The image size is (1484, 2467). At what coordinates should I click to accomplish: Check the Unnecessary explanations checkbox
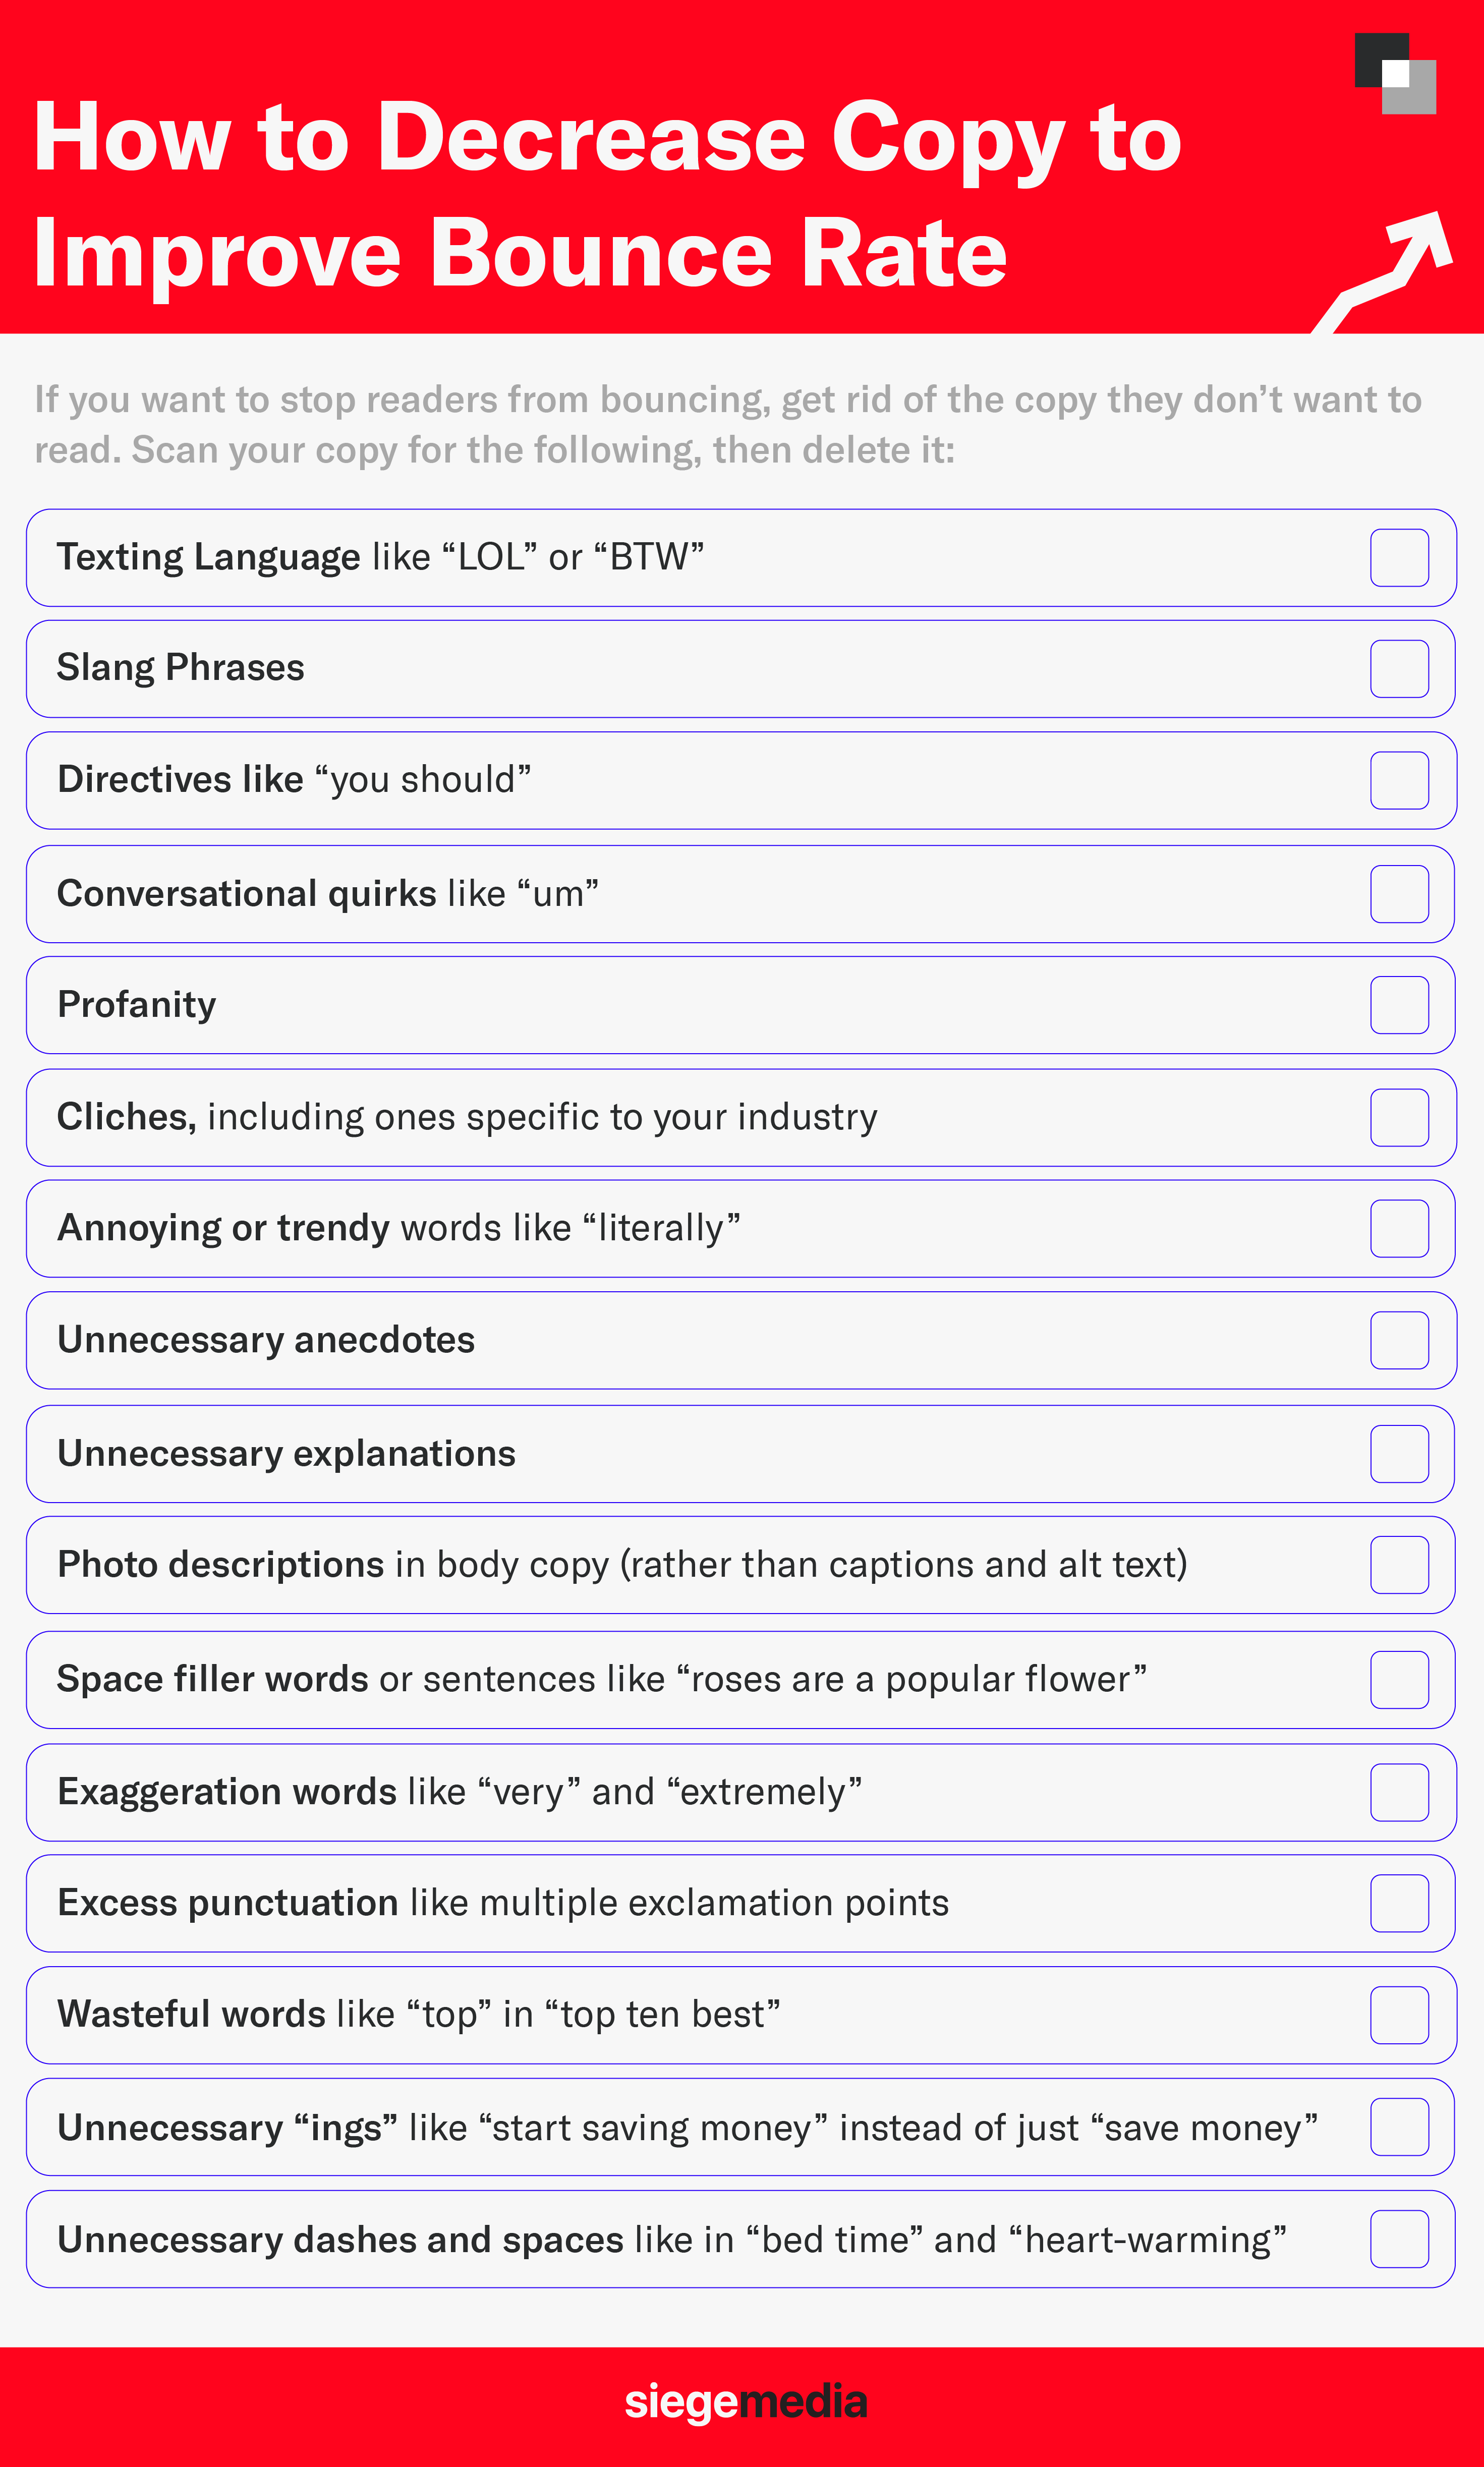pyautogui.click(x=1399, y=1453)
